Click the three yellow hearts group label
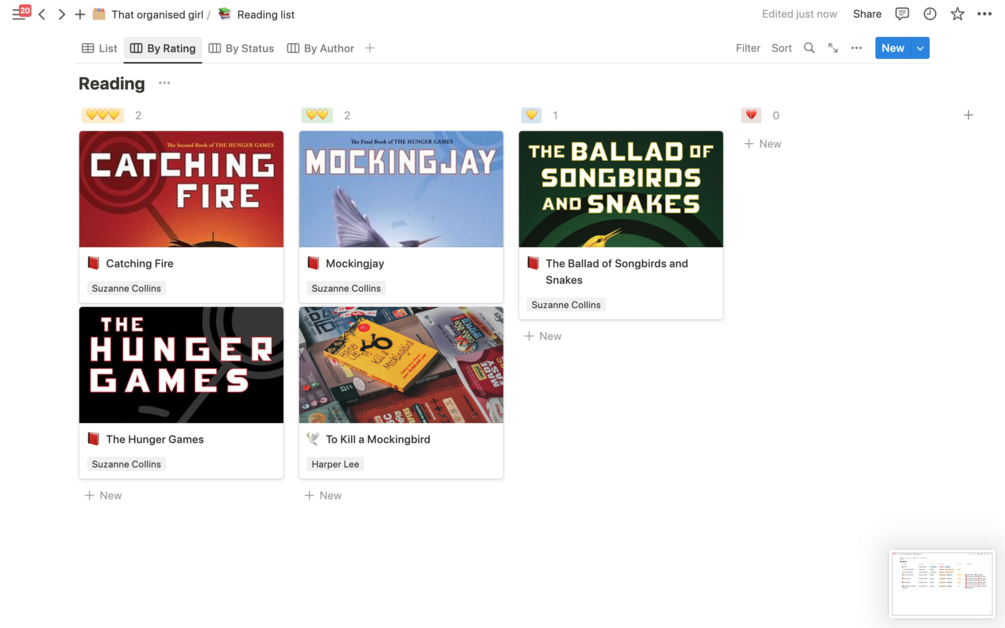The width and height of the screenshot is (1005, 628). coord(103,115)
